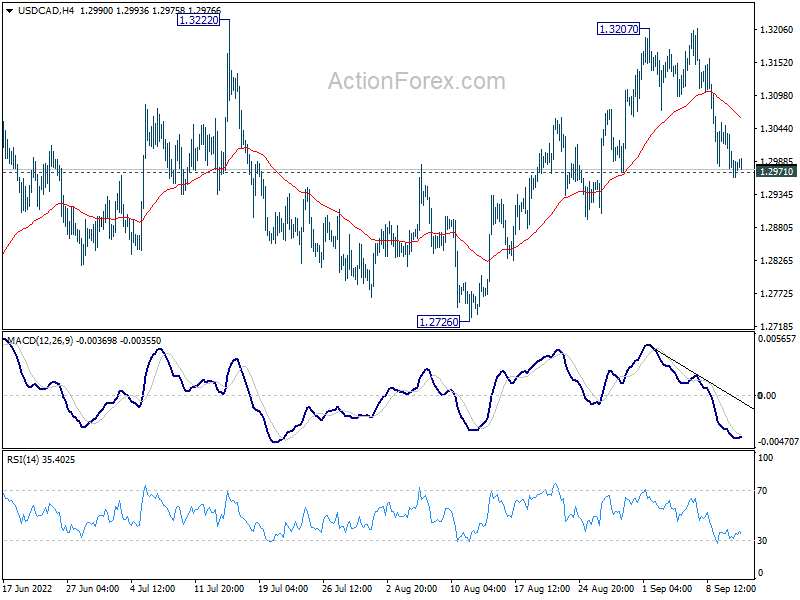Click the RSI 30 level label
800x600 pixels.
(x=762, y=540)
